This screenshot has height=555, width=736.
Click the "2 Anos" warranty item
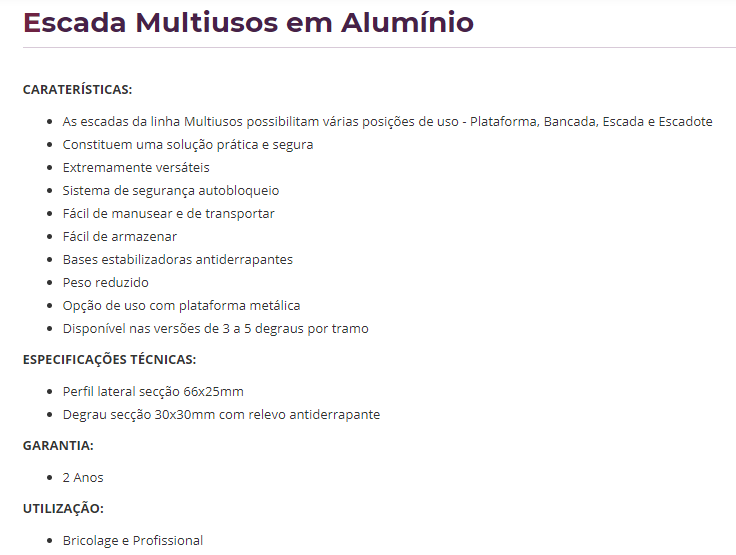(83, 477)
